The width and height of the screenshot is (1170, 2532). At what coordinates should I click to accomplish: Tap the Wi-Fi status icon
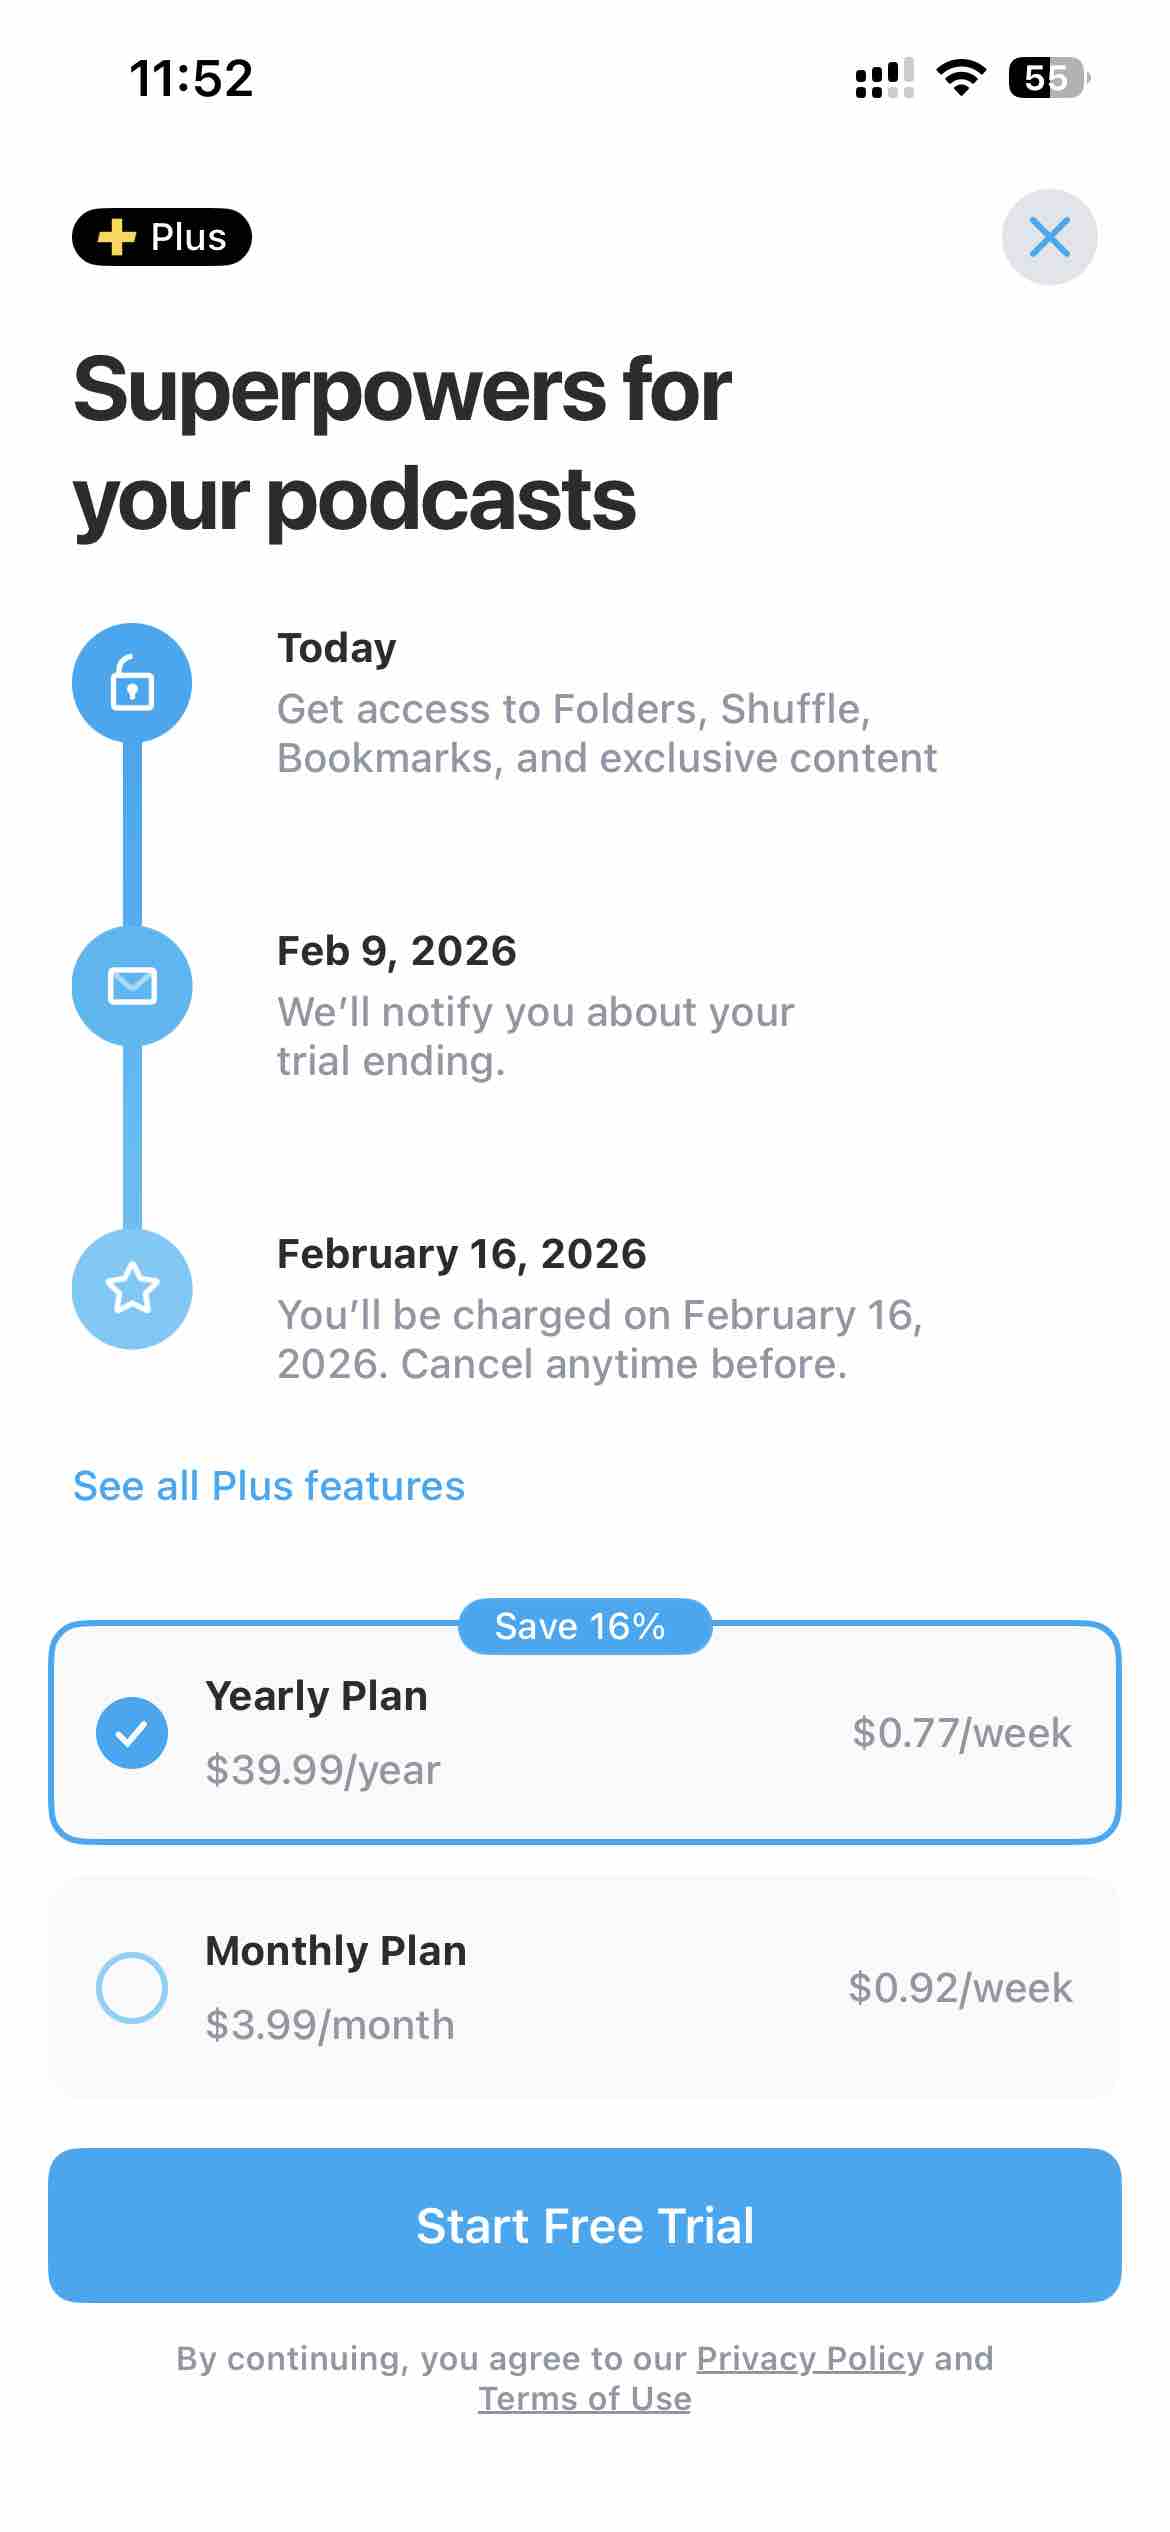960,77
